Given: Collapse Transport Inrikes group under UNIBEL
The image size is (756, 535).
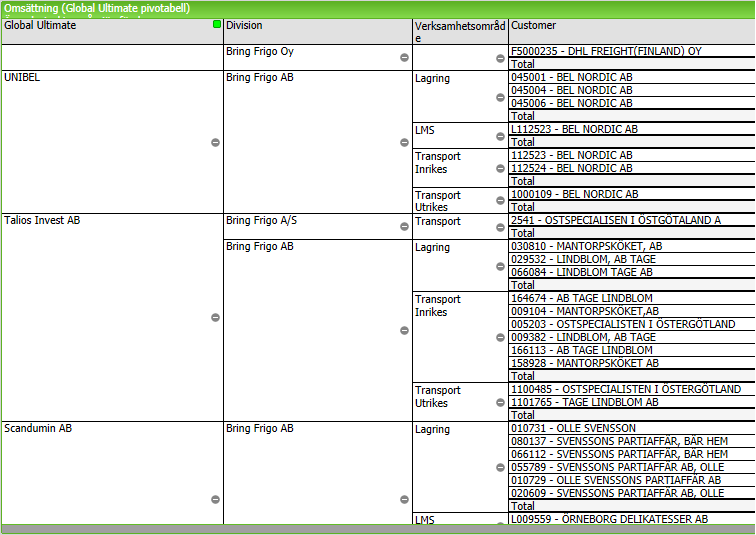Looking at the screenshot, I should (500, 169).
